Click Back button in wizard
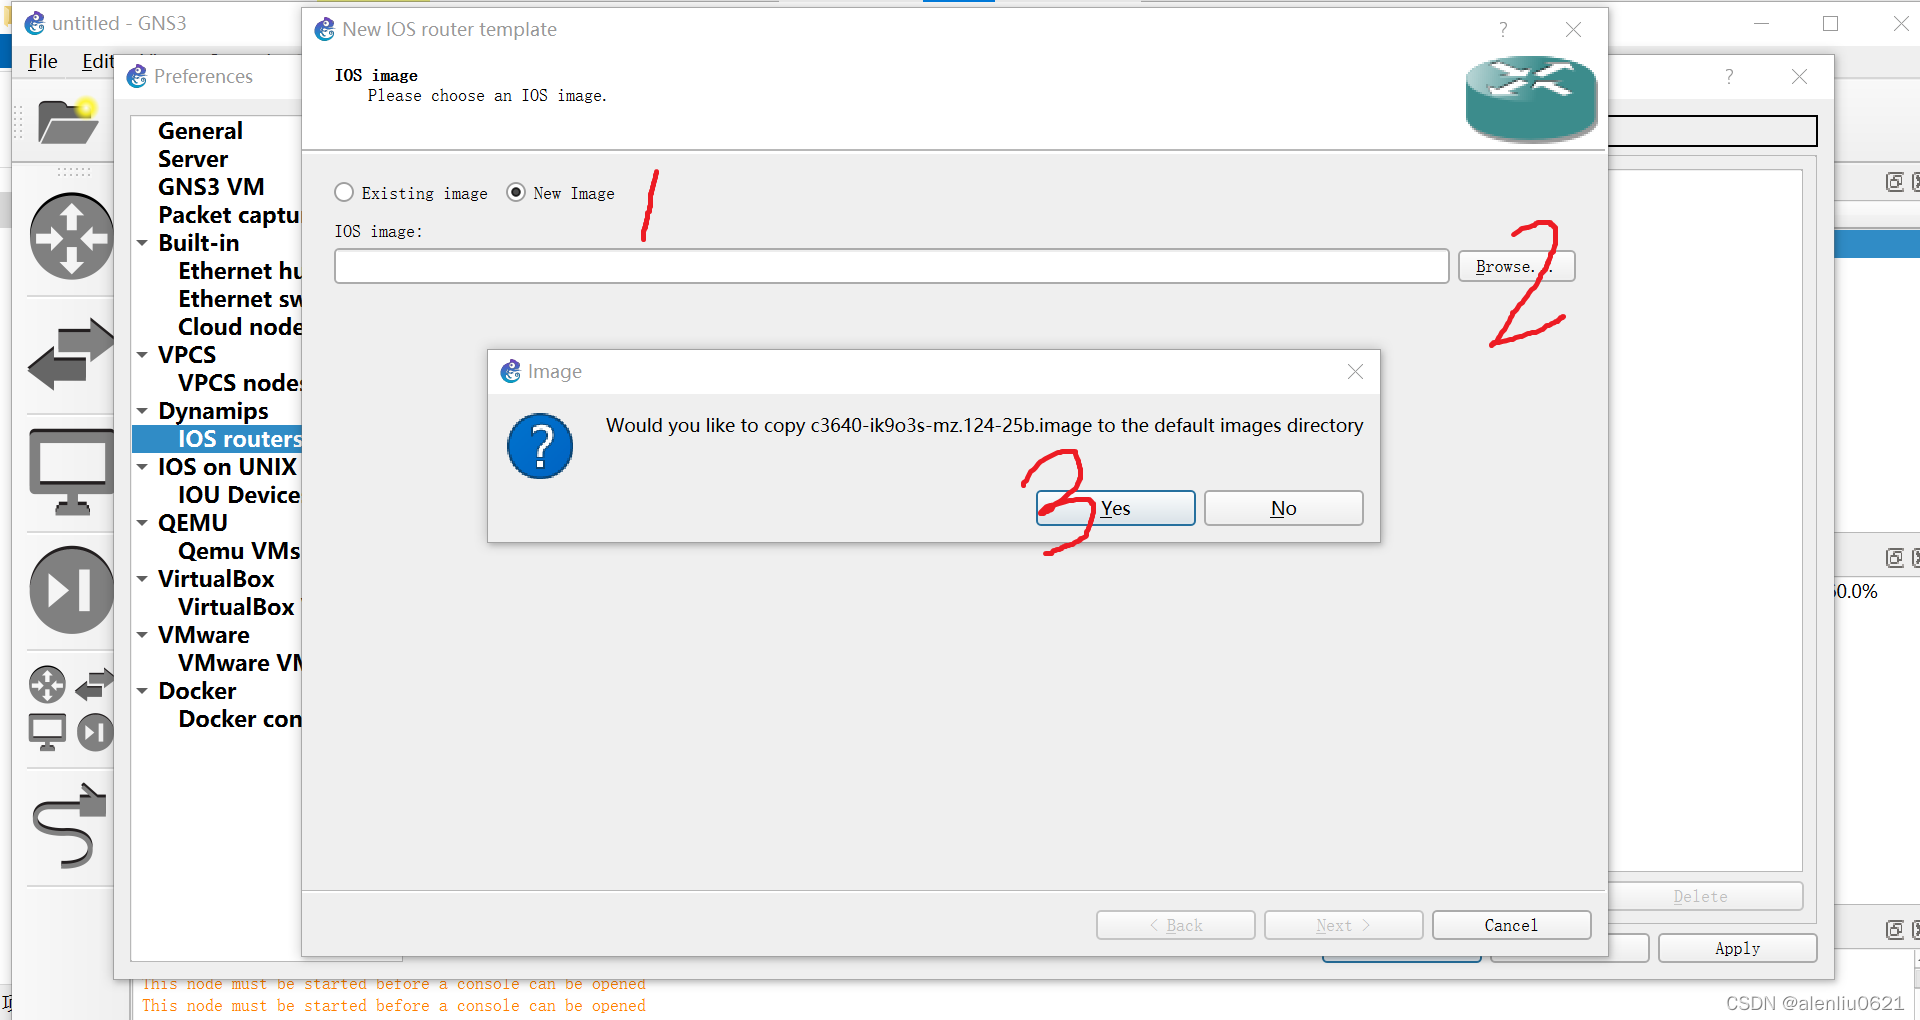 coord(1175,925)
